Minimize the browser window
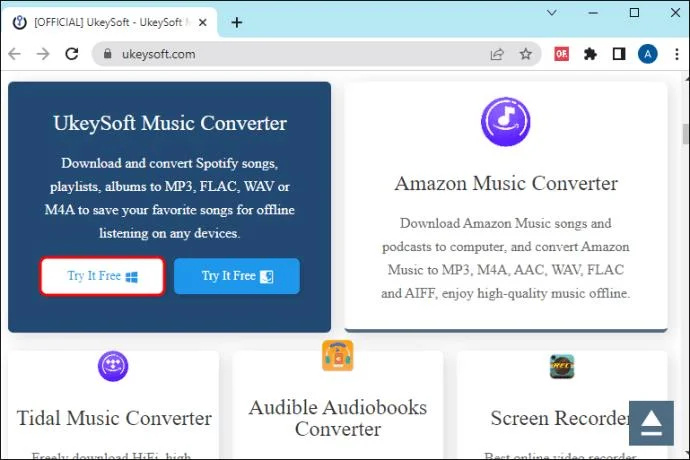 coord(593,13)
